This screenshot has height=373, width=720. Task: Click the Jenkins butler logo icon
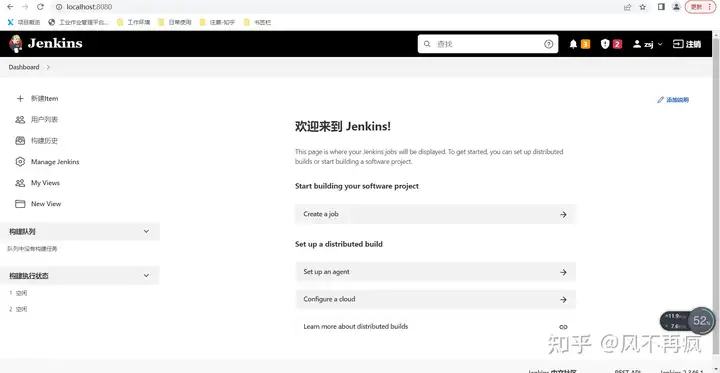tap(16, 44)
